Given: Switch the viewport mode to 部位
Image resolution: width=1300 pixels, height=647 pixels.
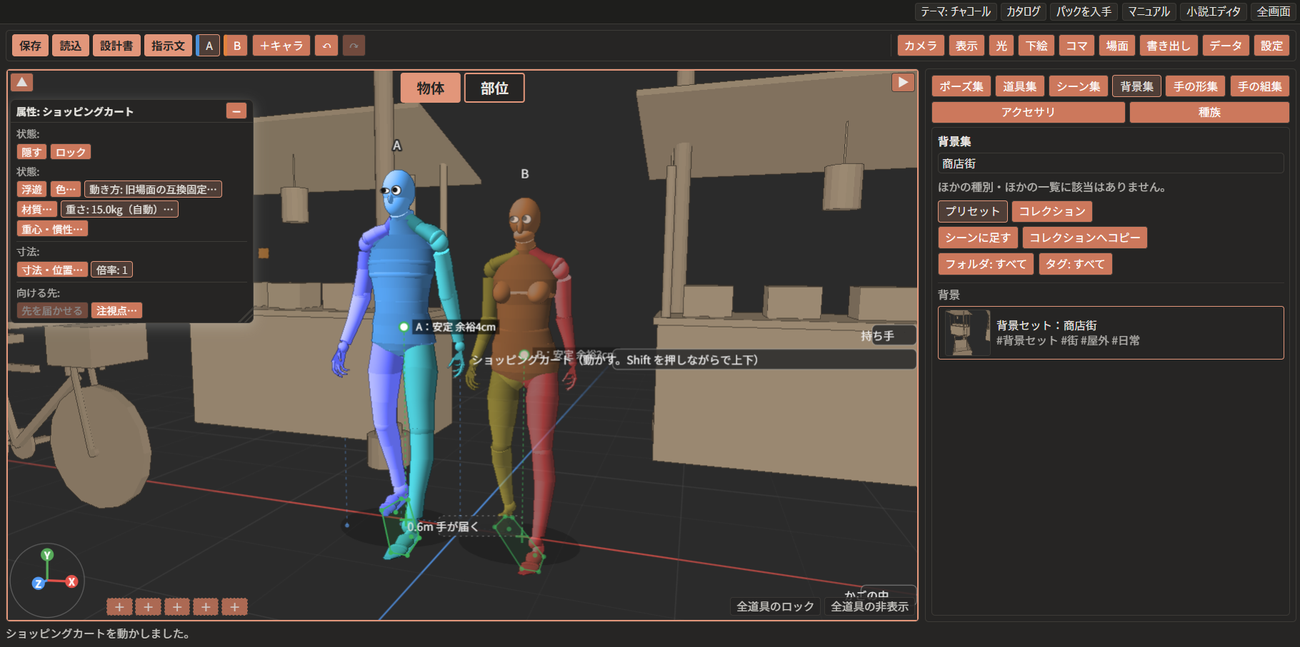Looking at the screenshot, I should 494,88.
